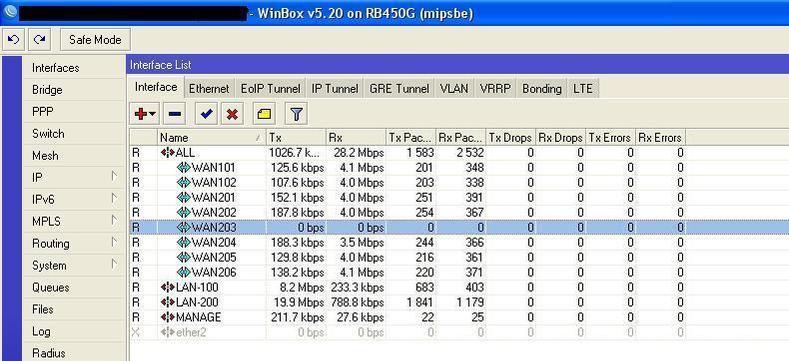Click the WAN202 VLAN interface icon

184,212
